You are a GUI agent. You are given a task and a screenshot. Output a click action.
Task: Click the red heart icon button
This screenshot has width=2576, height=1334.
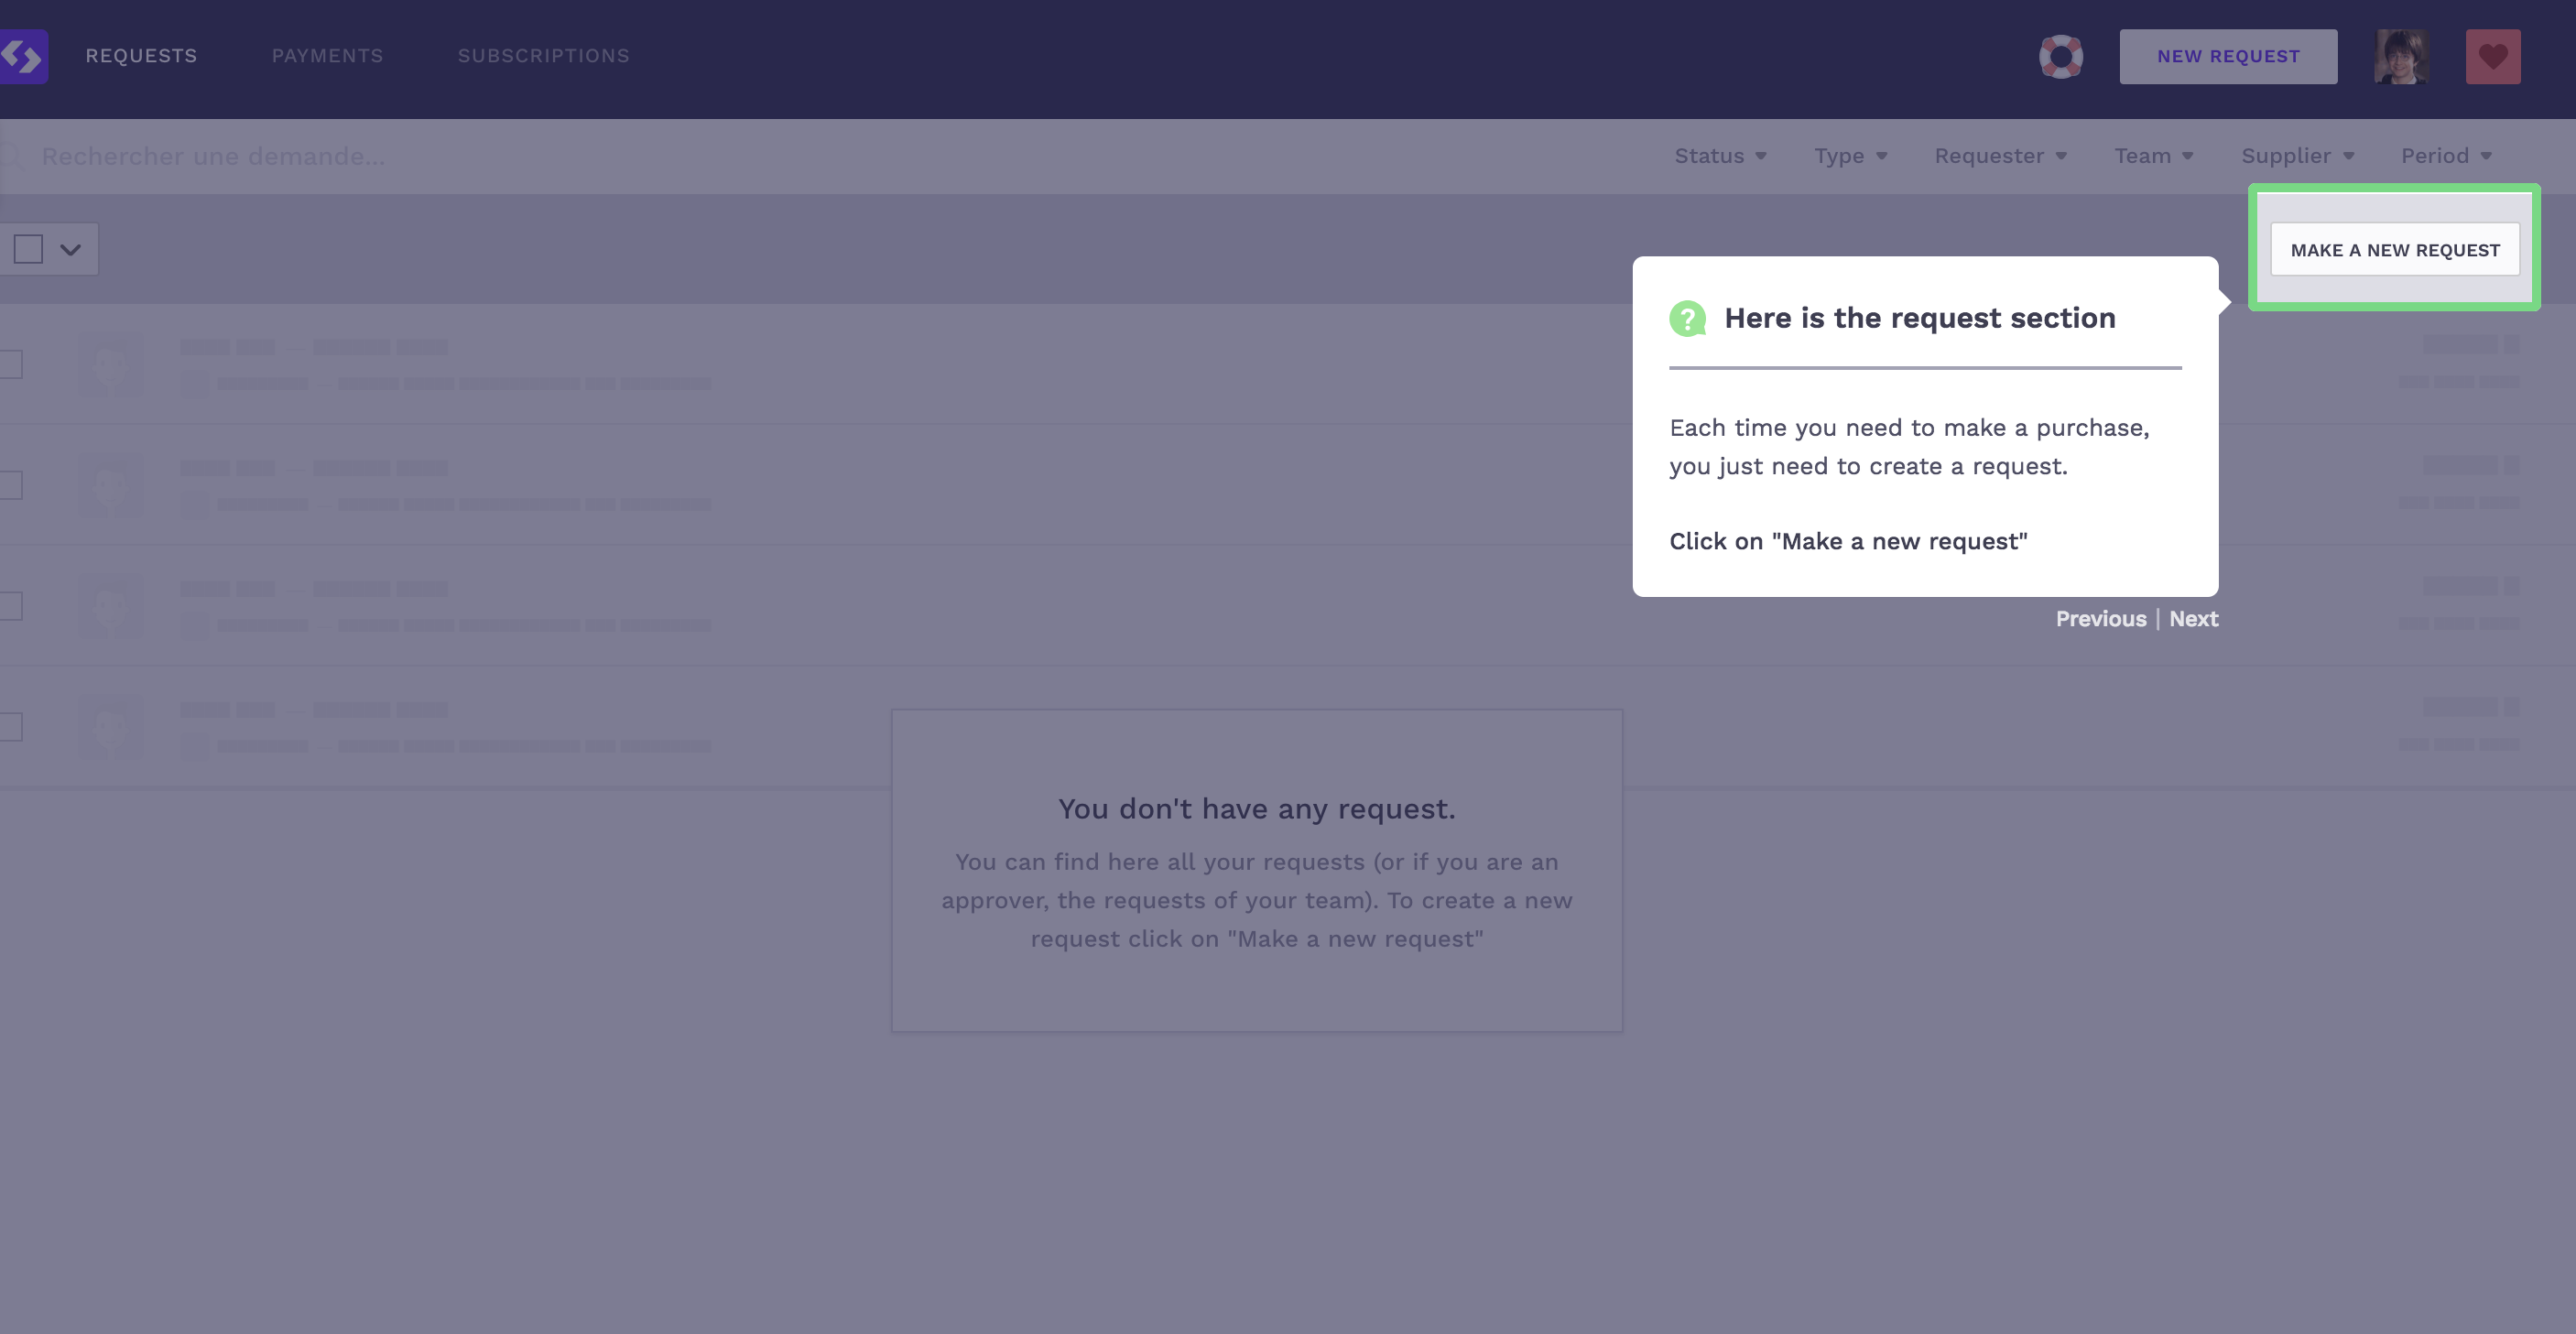(x=2493, y=57)
